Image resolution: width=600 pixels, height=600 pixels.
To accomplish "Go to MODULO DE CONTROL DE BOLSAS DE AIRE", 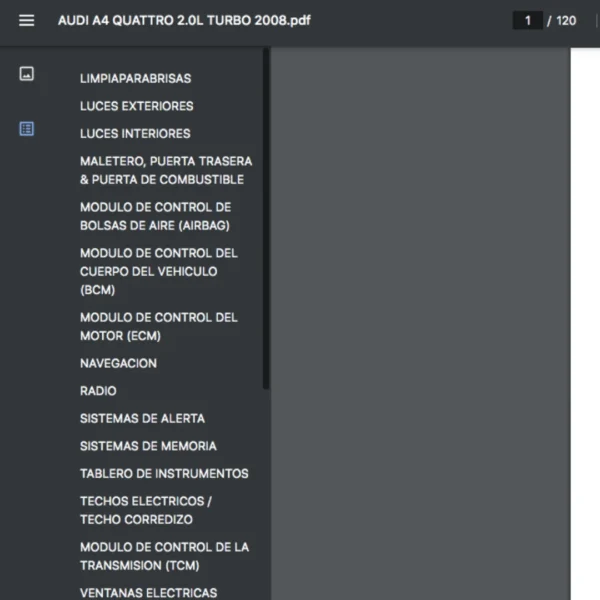I will coord(155,216).
